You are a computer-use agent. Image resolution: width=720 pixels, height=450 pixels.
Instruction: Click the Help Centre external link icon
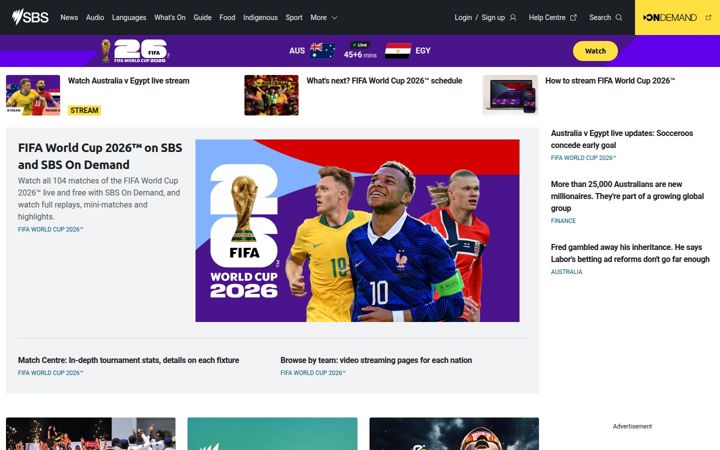[573, 17]
